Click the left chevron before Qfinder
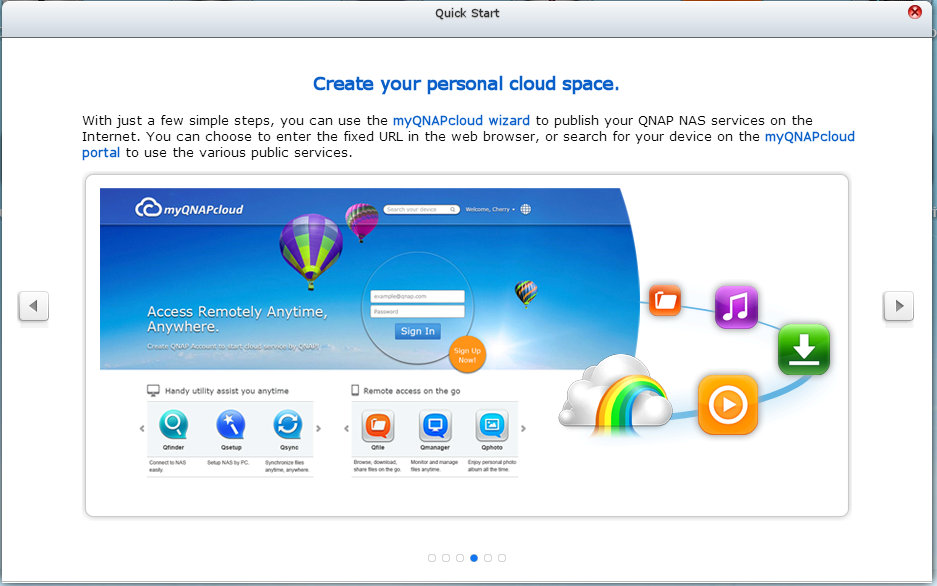Screen dimensions: 937x586 142,428
